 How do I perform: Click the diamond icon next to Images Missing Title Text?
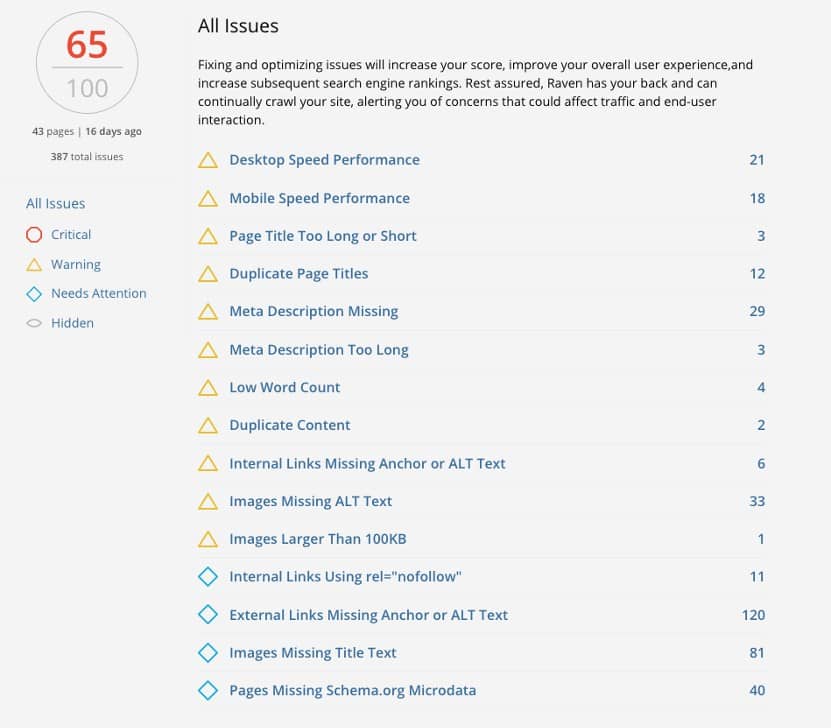tap(208, 652)
